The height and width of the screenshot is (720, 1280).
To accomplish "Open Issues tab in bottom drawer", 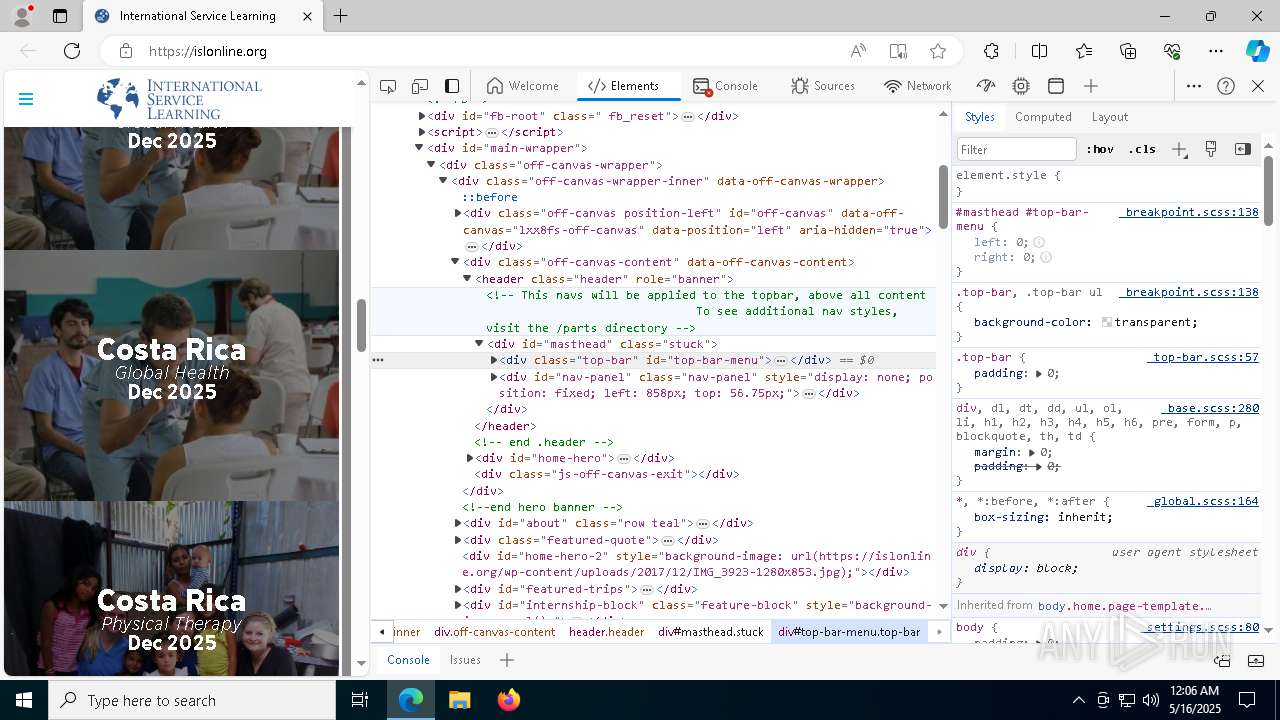I will [465, 660].
